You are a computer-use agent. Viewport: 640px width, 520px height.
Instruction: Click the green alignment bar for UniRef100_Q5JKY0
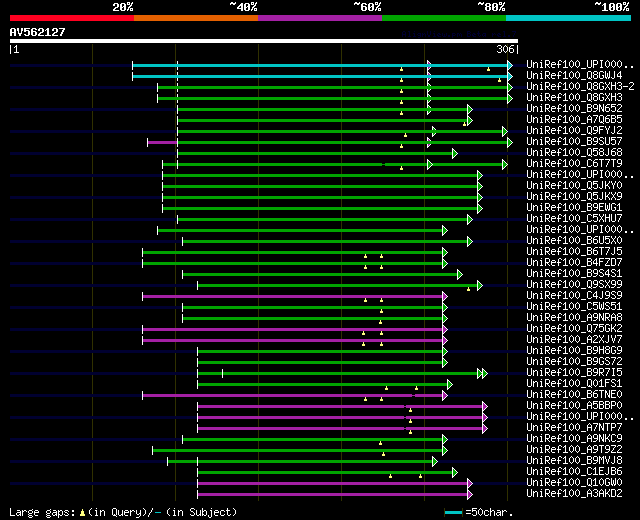pos(320,187)
